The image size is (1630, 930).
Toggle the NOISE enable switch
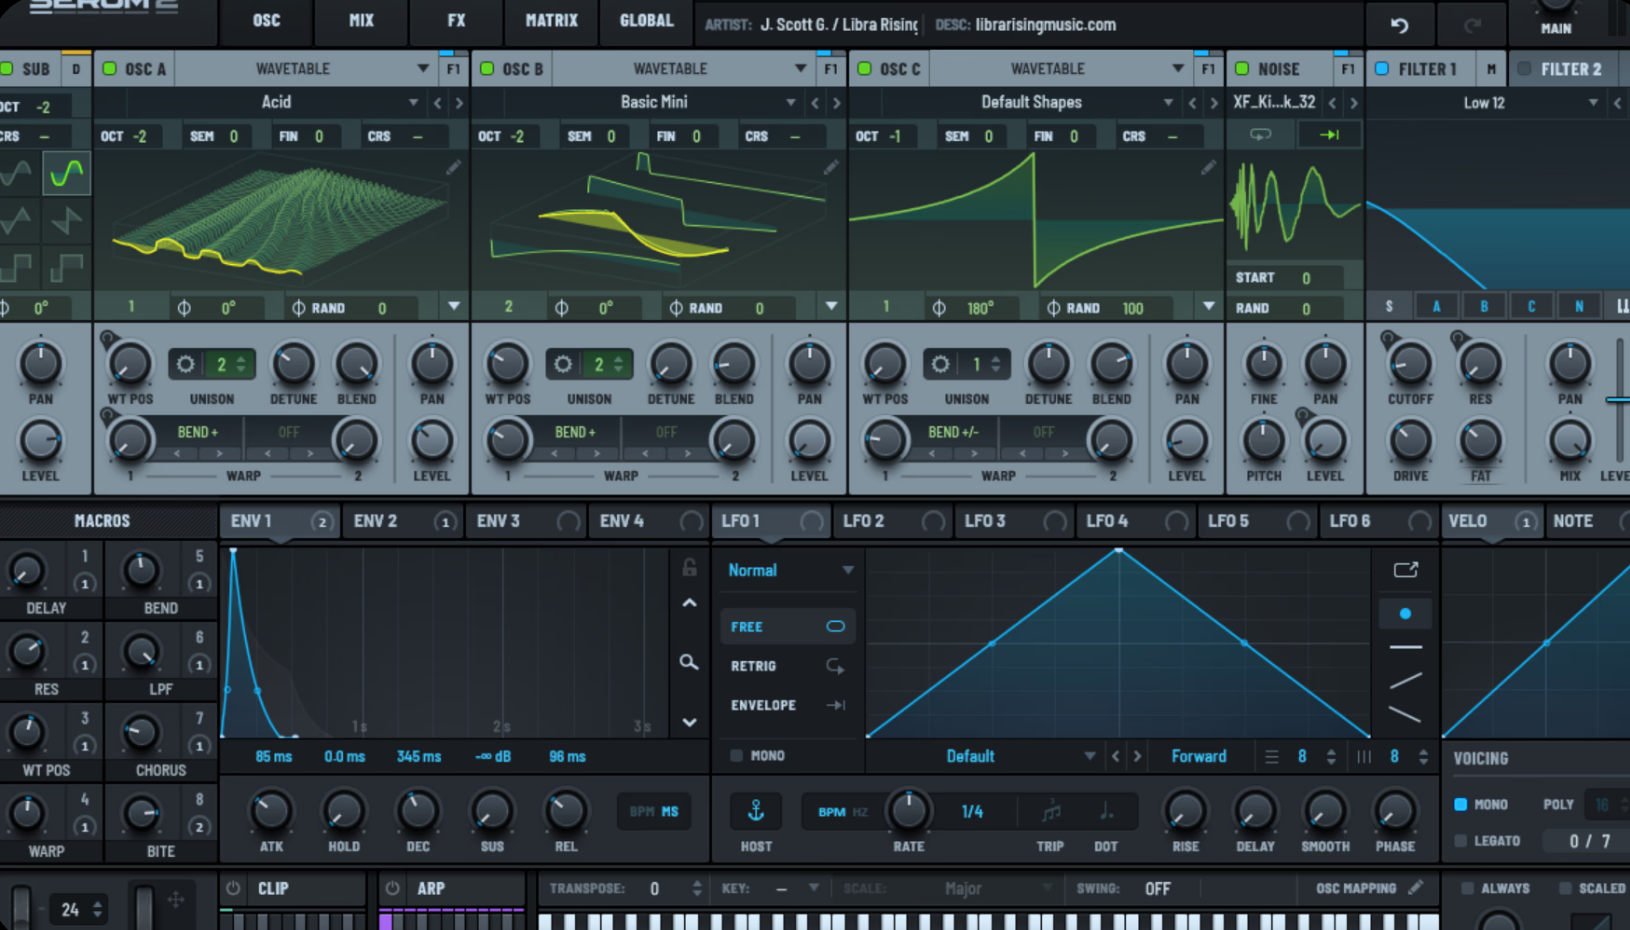[1242, 69]
